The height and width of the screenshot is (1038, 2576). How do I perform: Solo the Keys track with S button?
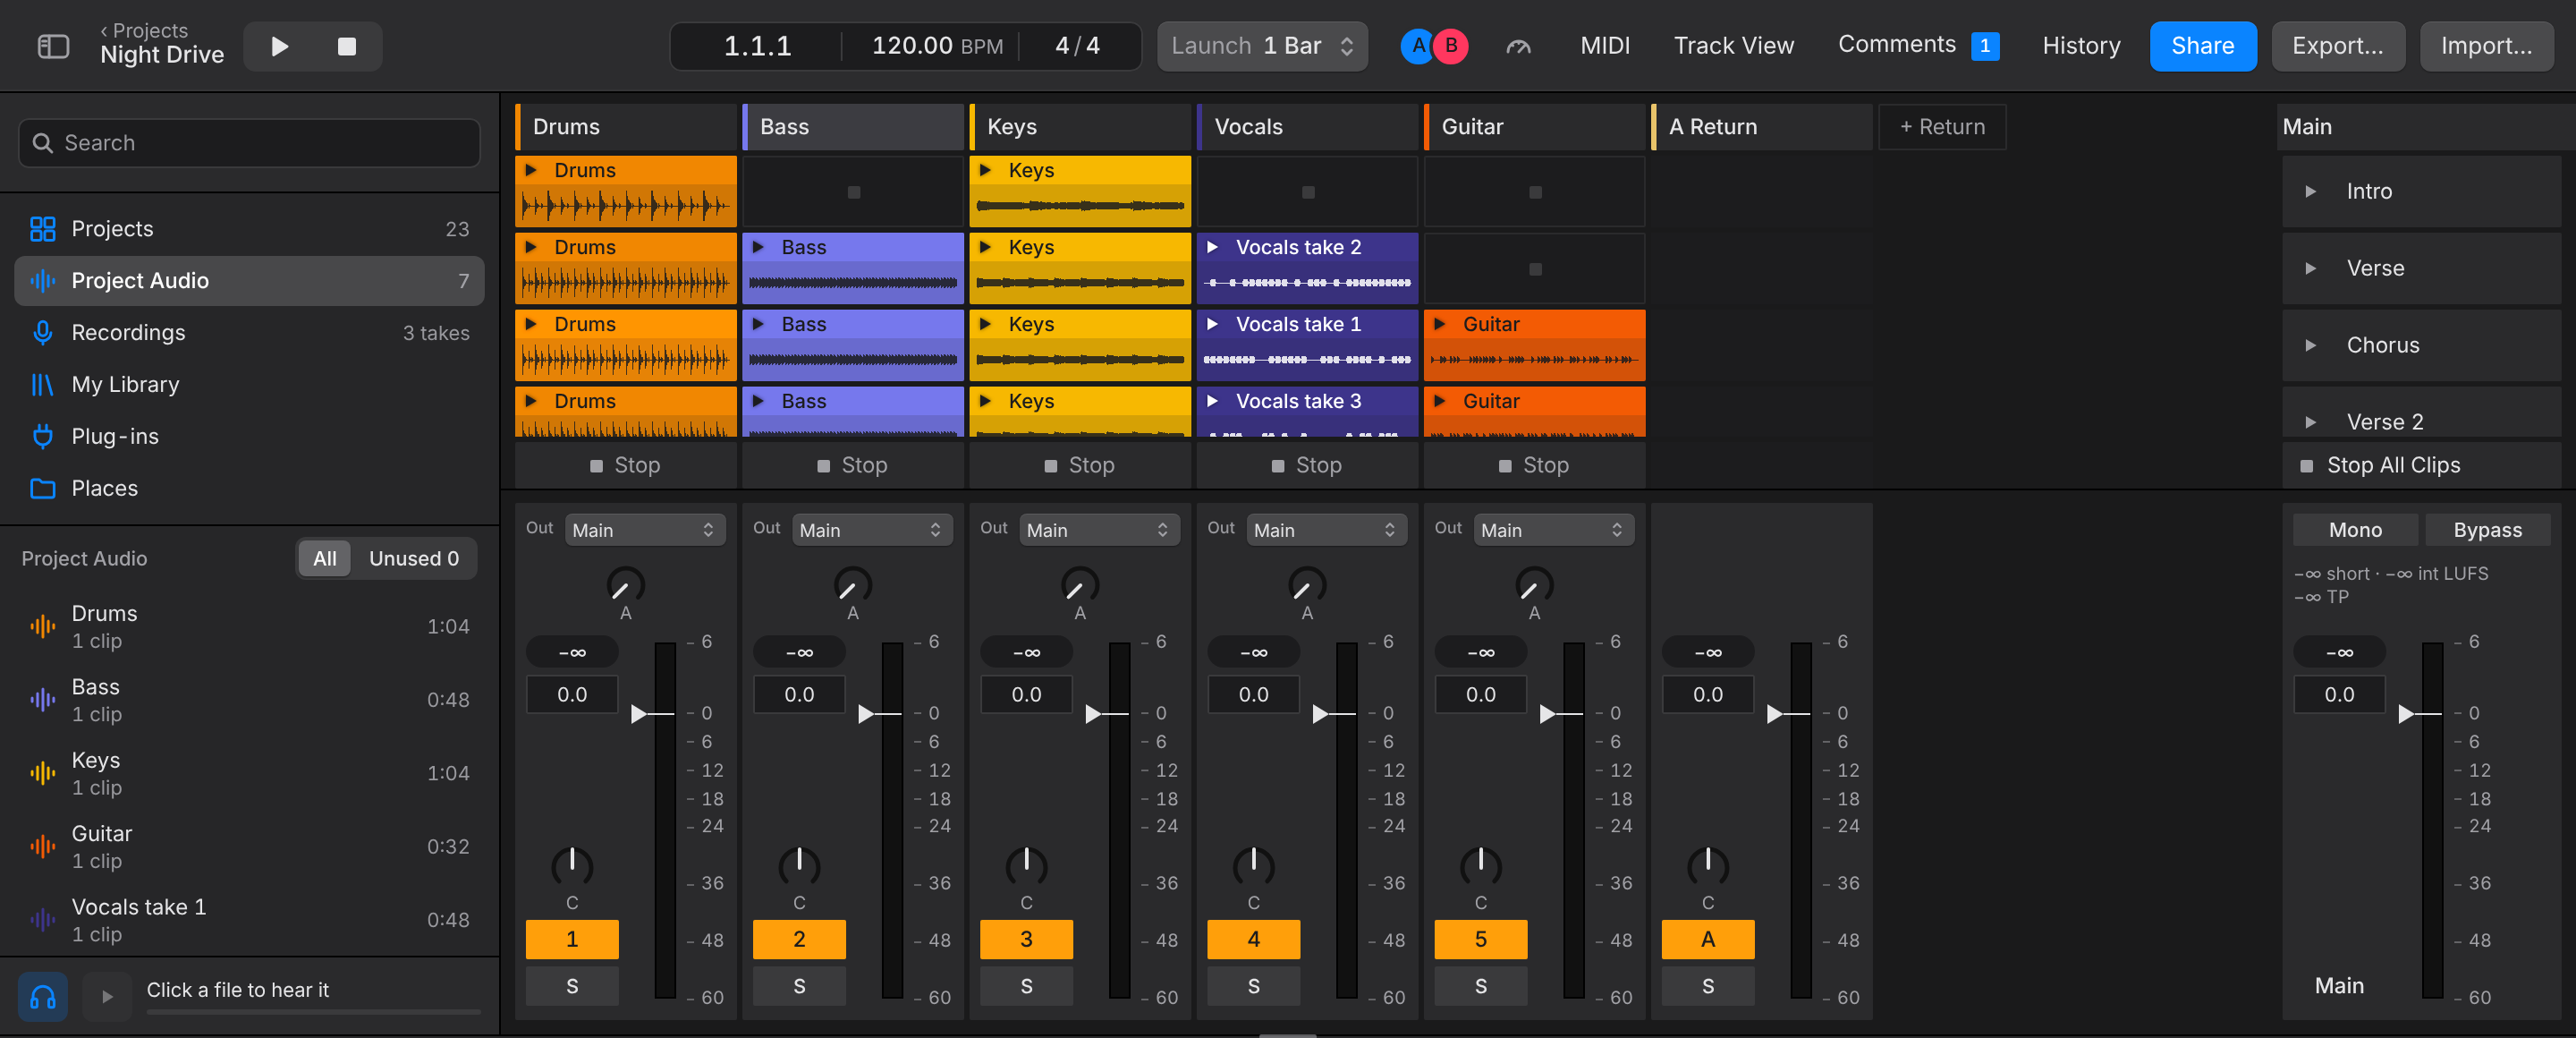coord(1026,986)
